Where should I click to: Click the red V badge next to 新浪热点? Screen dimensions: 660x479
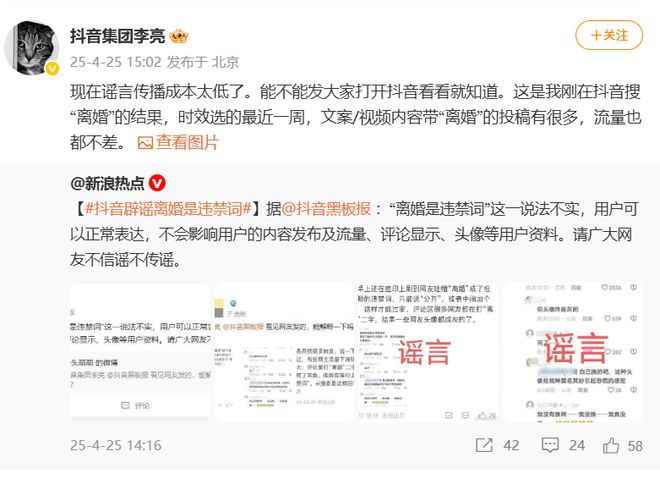[x=157, y=183]
